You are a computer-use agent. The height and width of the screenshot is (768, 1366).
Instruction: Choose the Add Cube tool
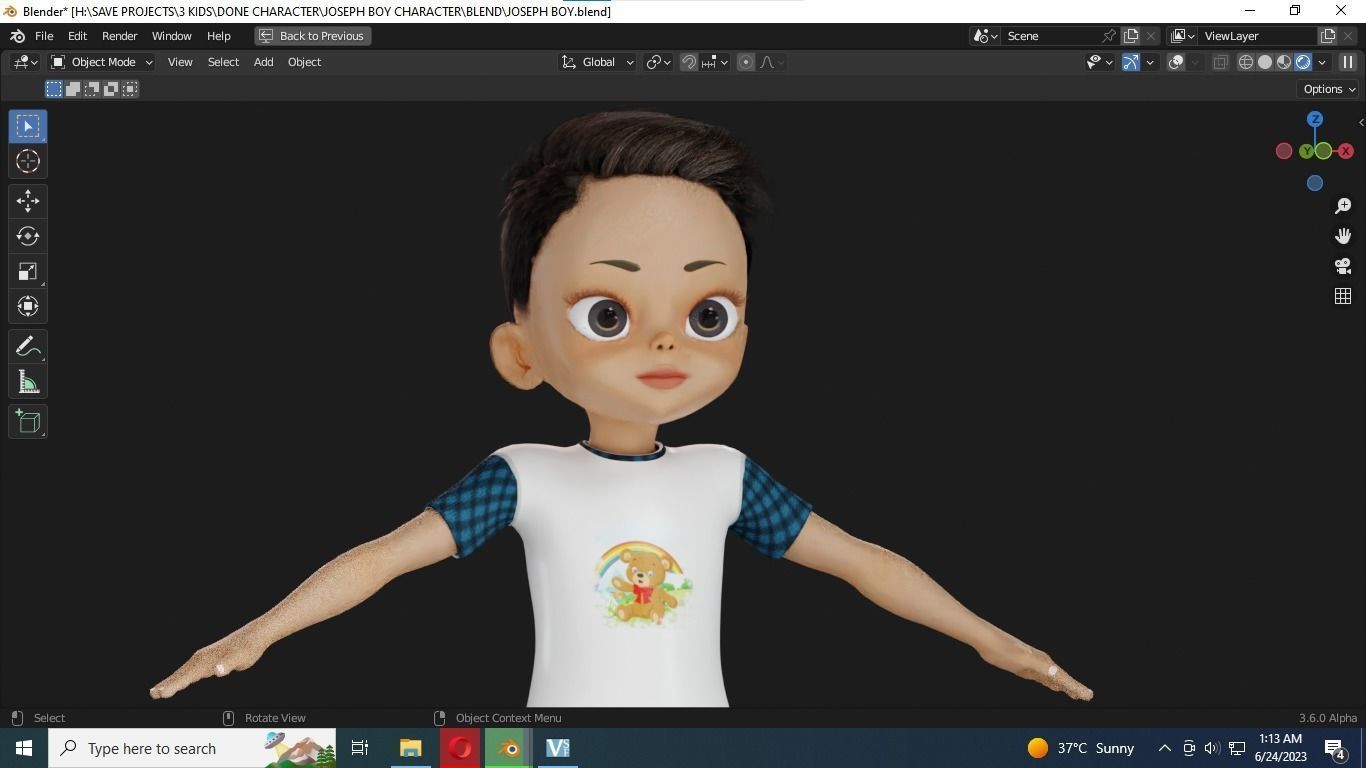point(28,421)
